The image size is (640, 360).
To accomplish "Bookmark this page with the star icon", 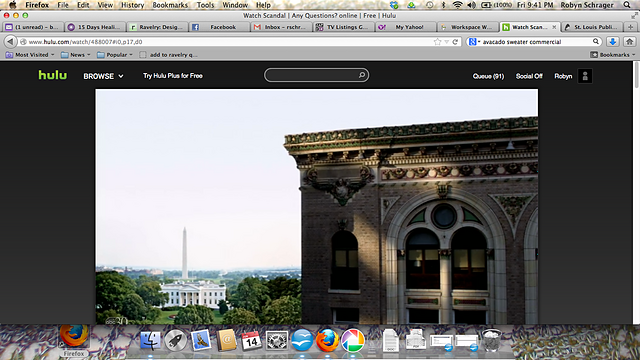I will point(438,42).
